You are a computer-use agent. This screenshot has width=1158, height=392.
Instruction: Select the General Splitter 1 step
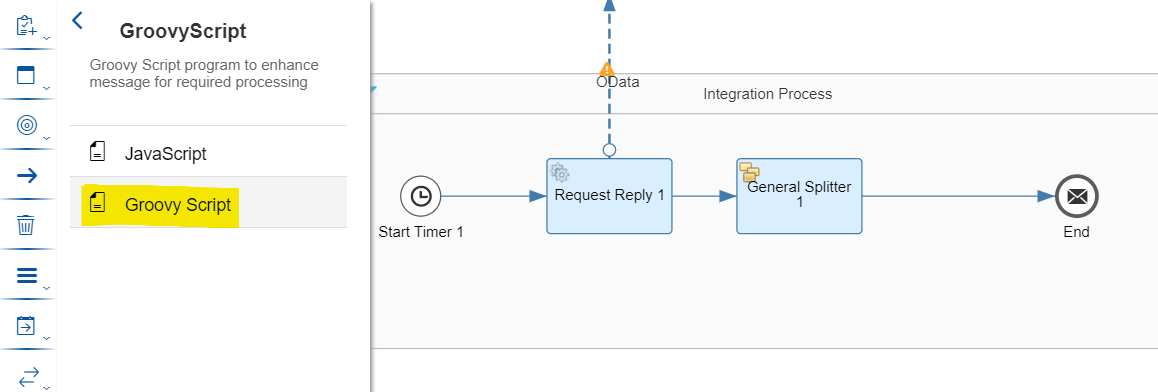[x=799, y=196]
